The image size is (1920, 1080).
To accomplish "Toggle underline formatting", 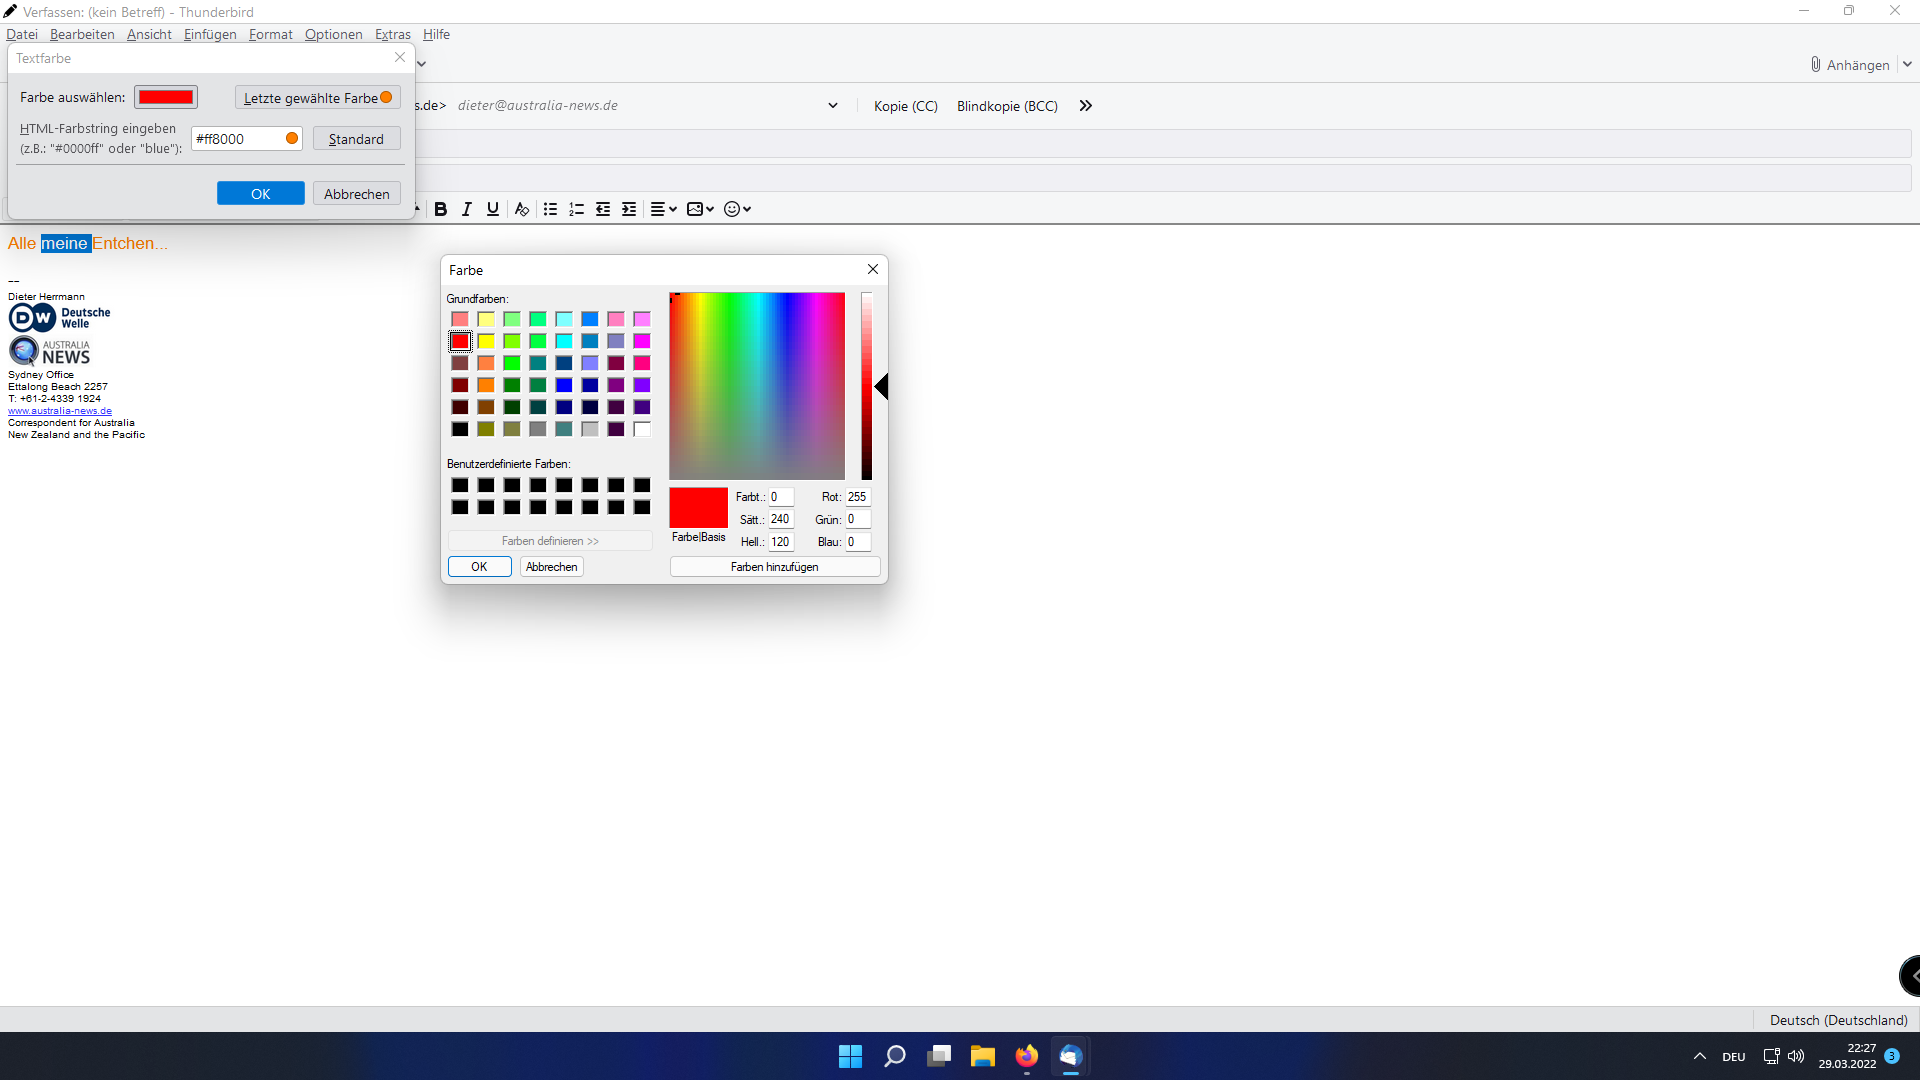I will pos(492,209).
